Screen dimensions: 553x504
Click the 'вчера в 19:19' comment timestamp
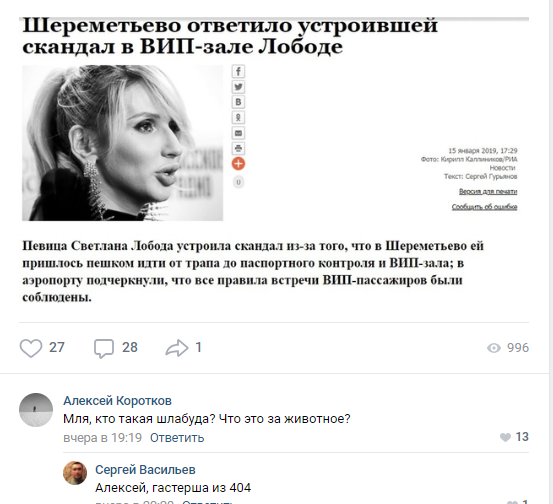[103, 438]
